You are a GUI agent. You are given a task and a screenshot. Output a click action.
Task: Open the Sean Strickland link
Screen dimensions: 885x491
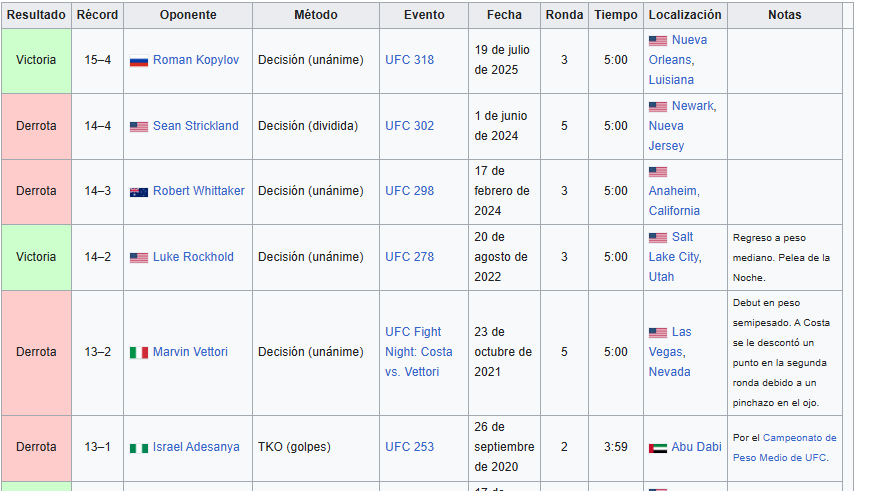pos(195,126)
